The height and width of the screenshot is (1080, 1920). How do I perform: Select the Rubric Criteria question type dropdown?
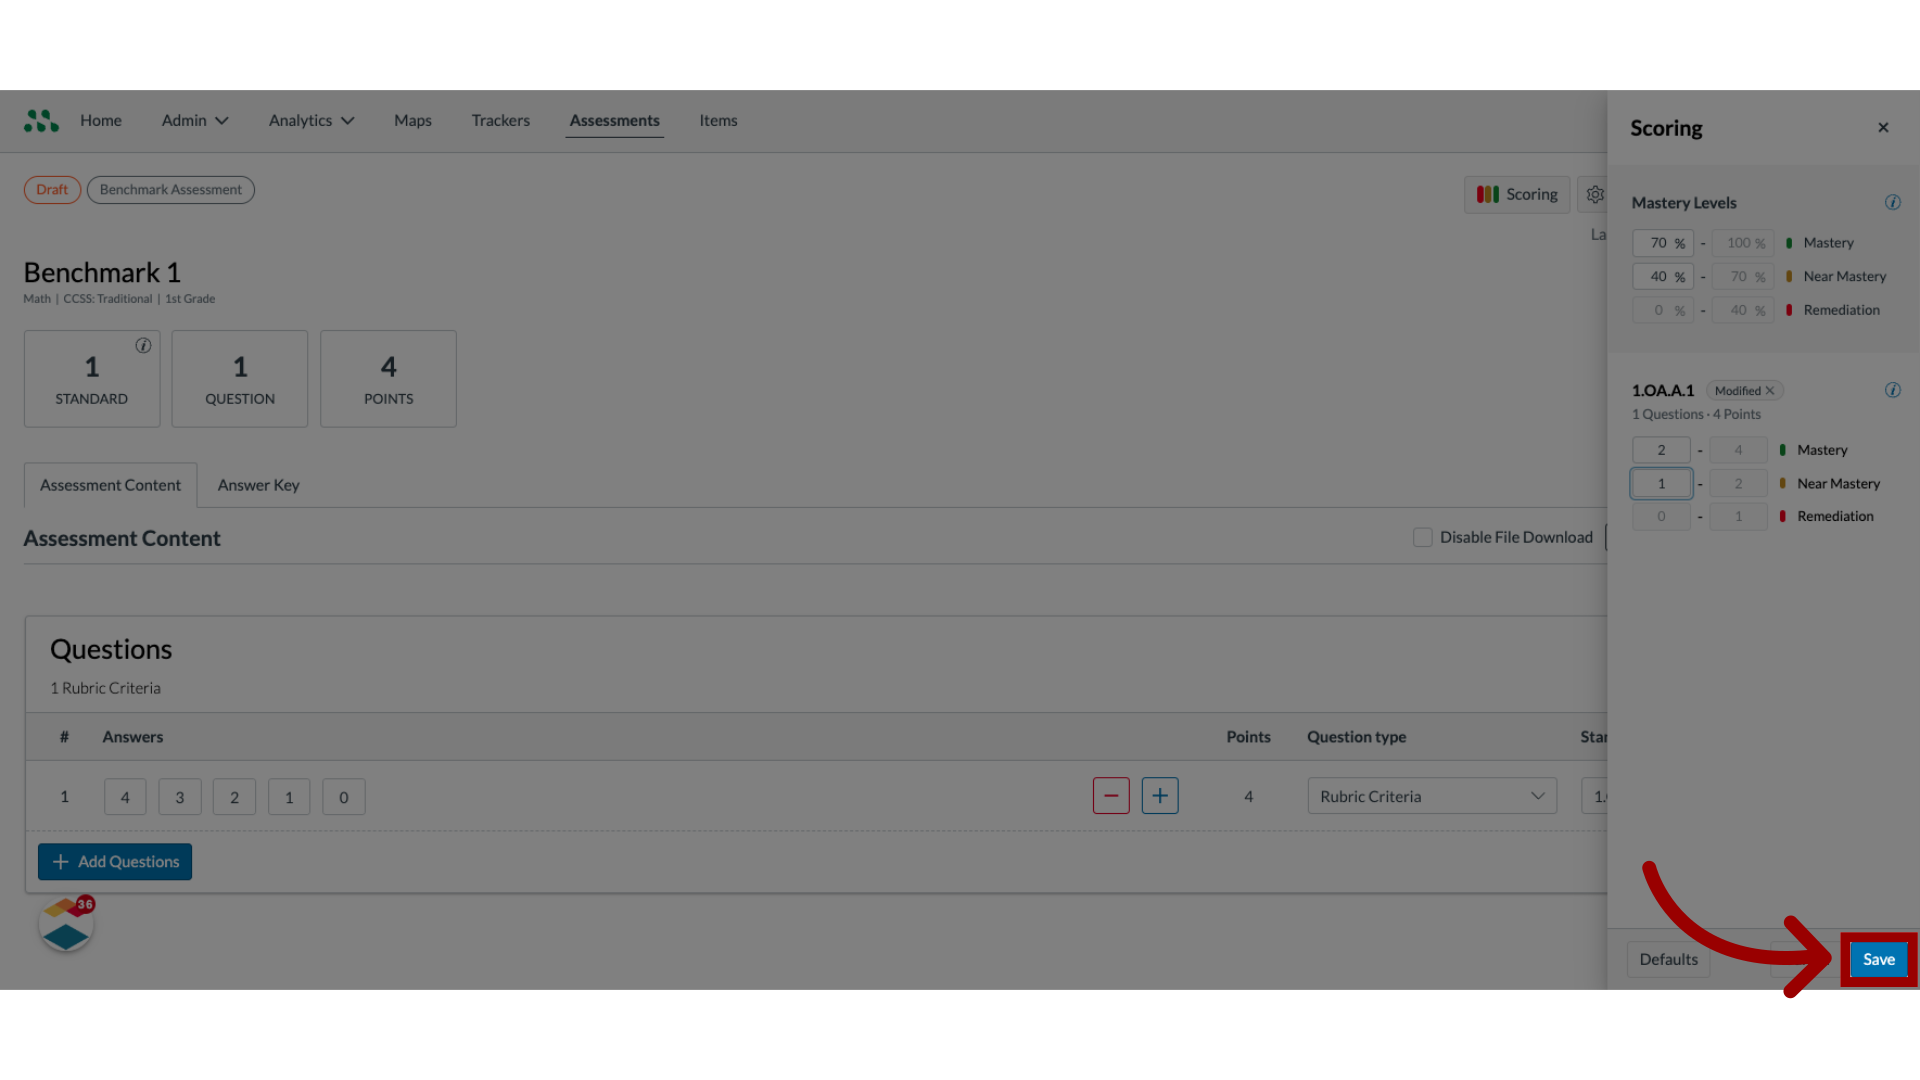pos(1432,795)
